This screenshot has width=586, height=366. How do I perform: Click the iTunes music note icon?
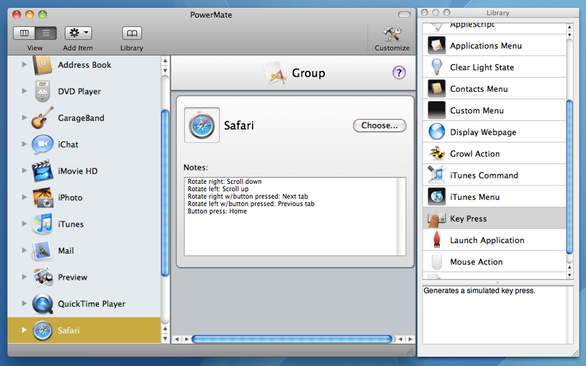pyautogui.click(x=42, y=224)
